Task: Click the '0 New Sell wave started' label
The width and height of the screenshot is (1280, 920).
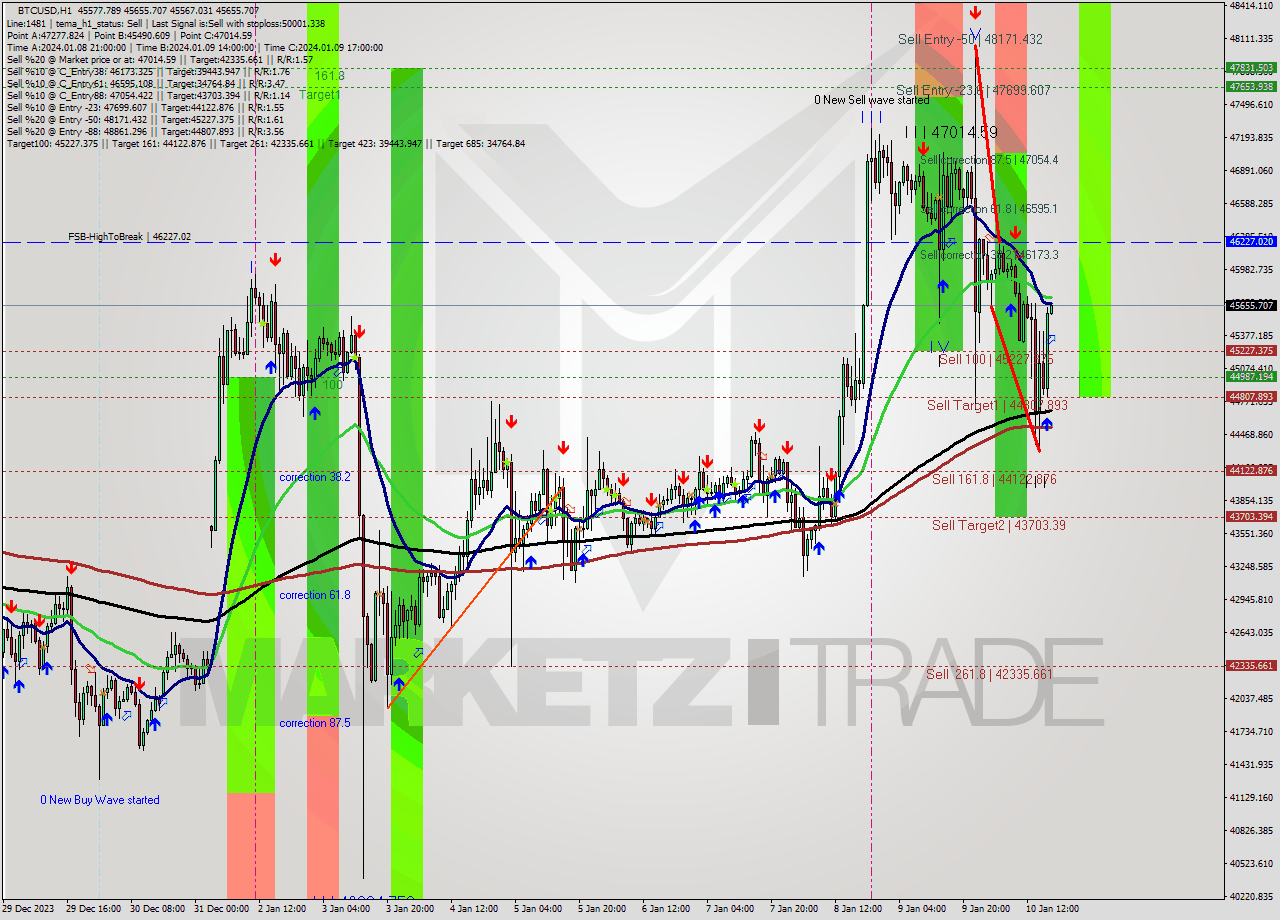Action: pos(871,100)
